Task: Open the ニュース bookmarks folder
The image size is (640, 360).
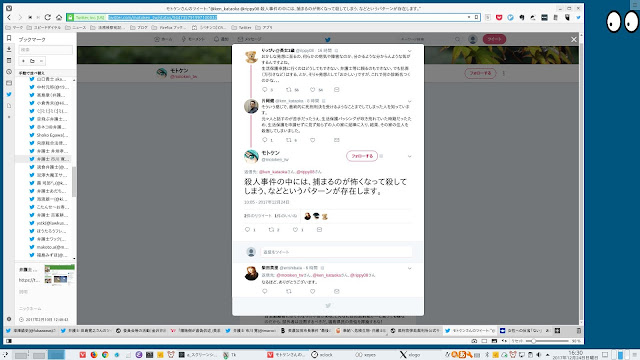Action: coord(76,28)
